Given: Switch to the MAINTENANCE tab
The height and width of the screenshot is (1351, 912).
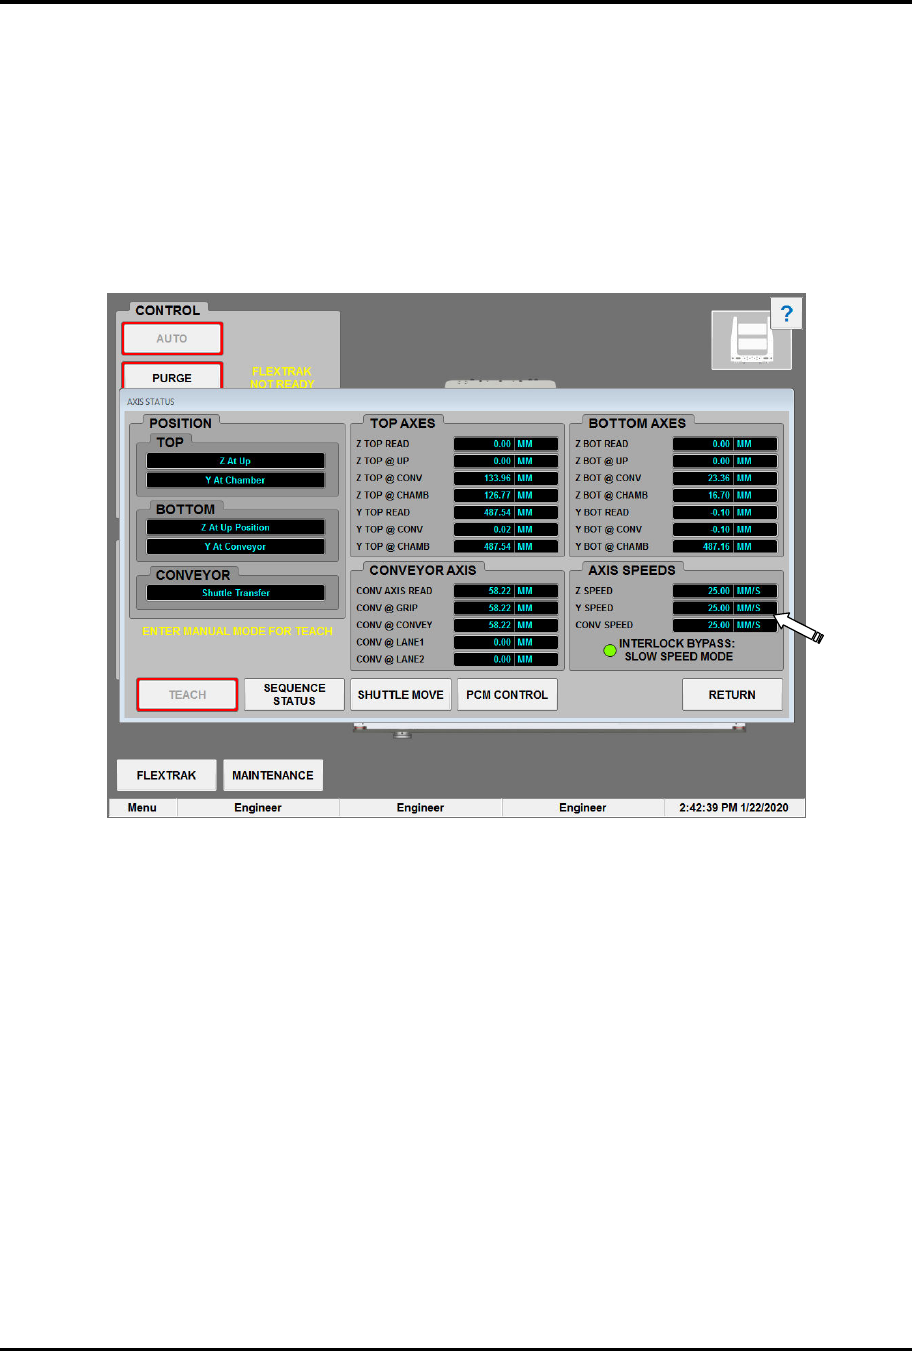Looking at the screenshot, I should [273, 775].
